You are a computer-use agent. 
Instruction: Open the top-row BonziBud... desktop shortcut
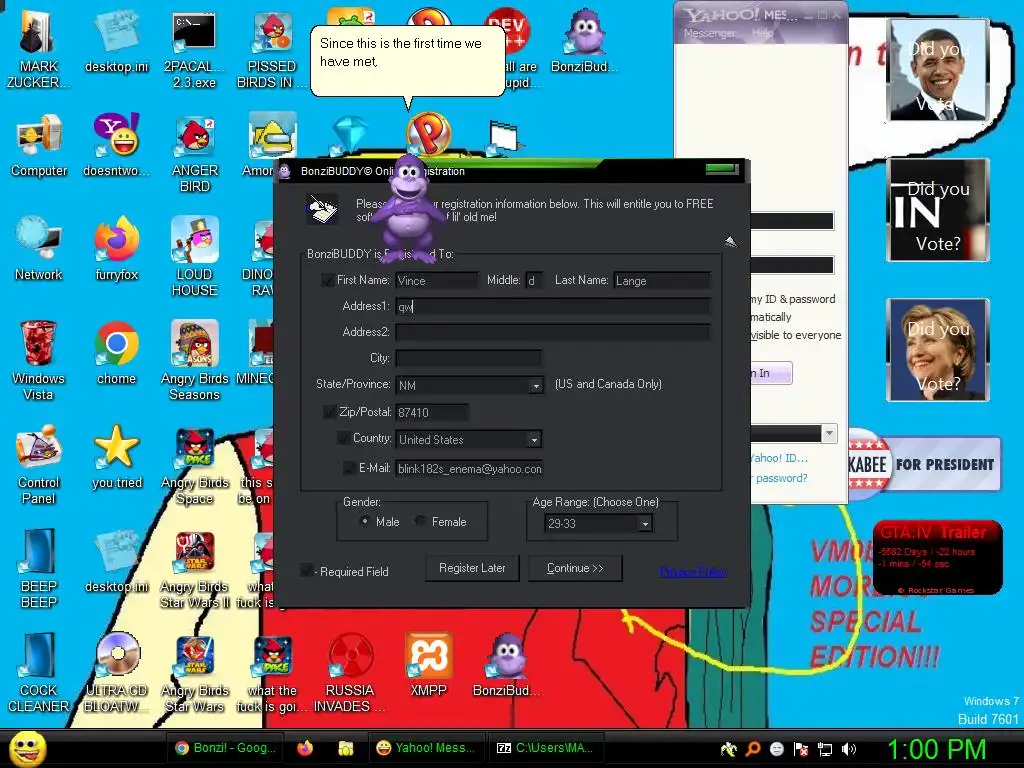pos(584,40)
